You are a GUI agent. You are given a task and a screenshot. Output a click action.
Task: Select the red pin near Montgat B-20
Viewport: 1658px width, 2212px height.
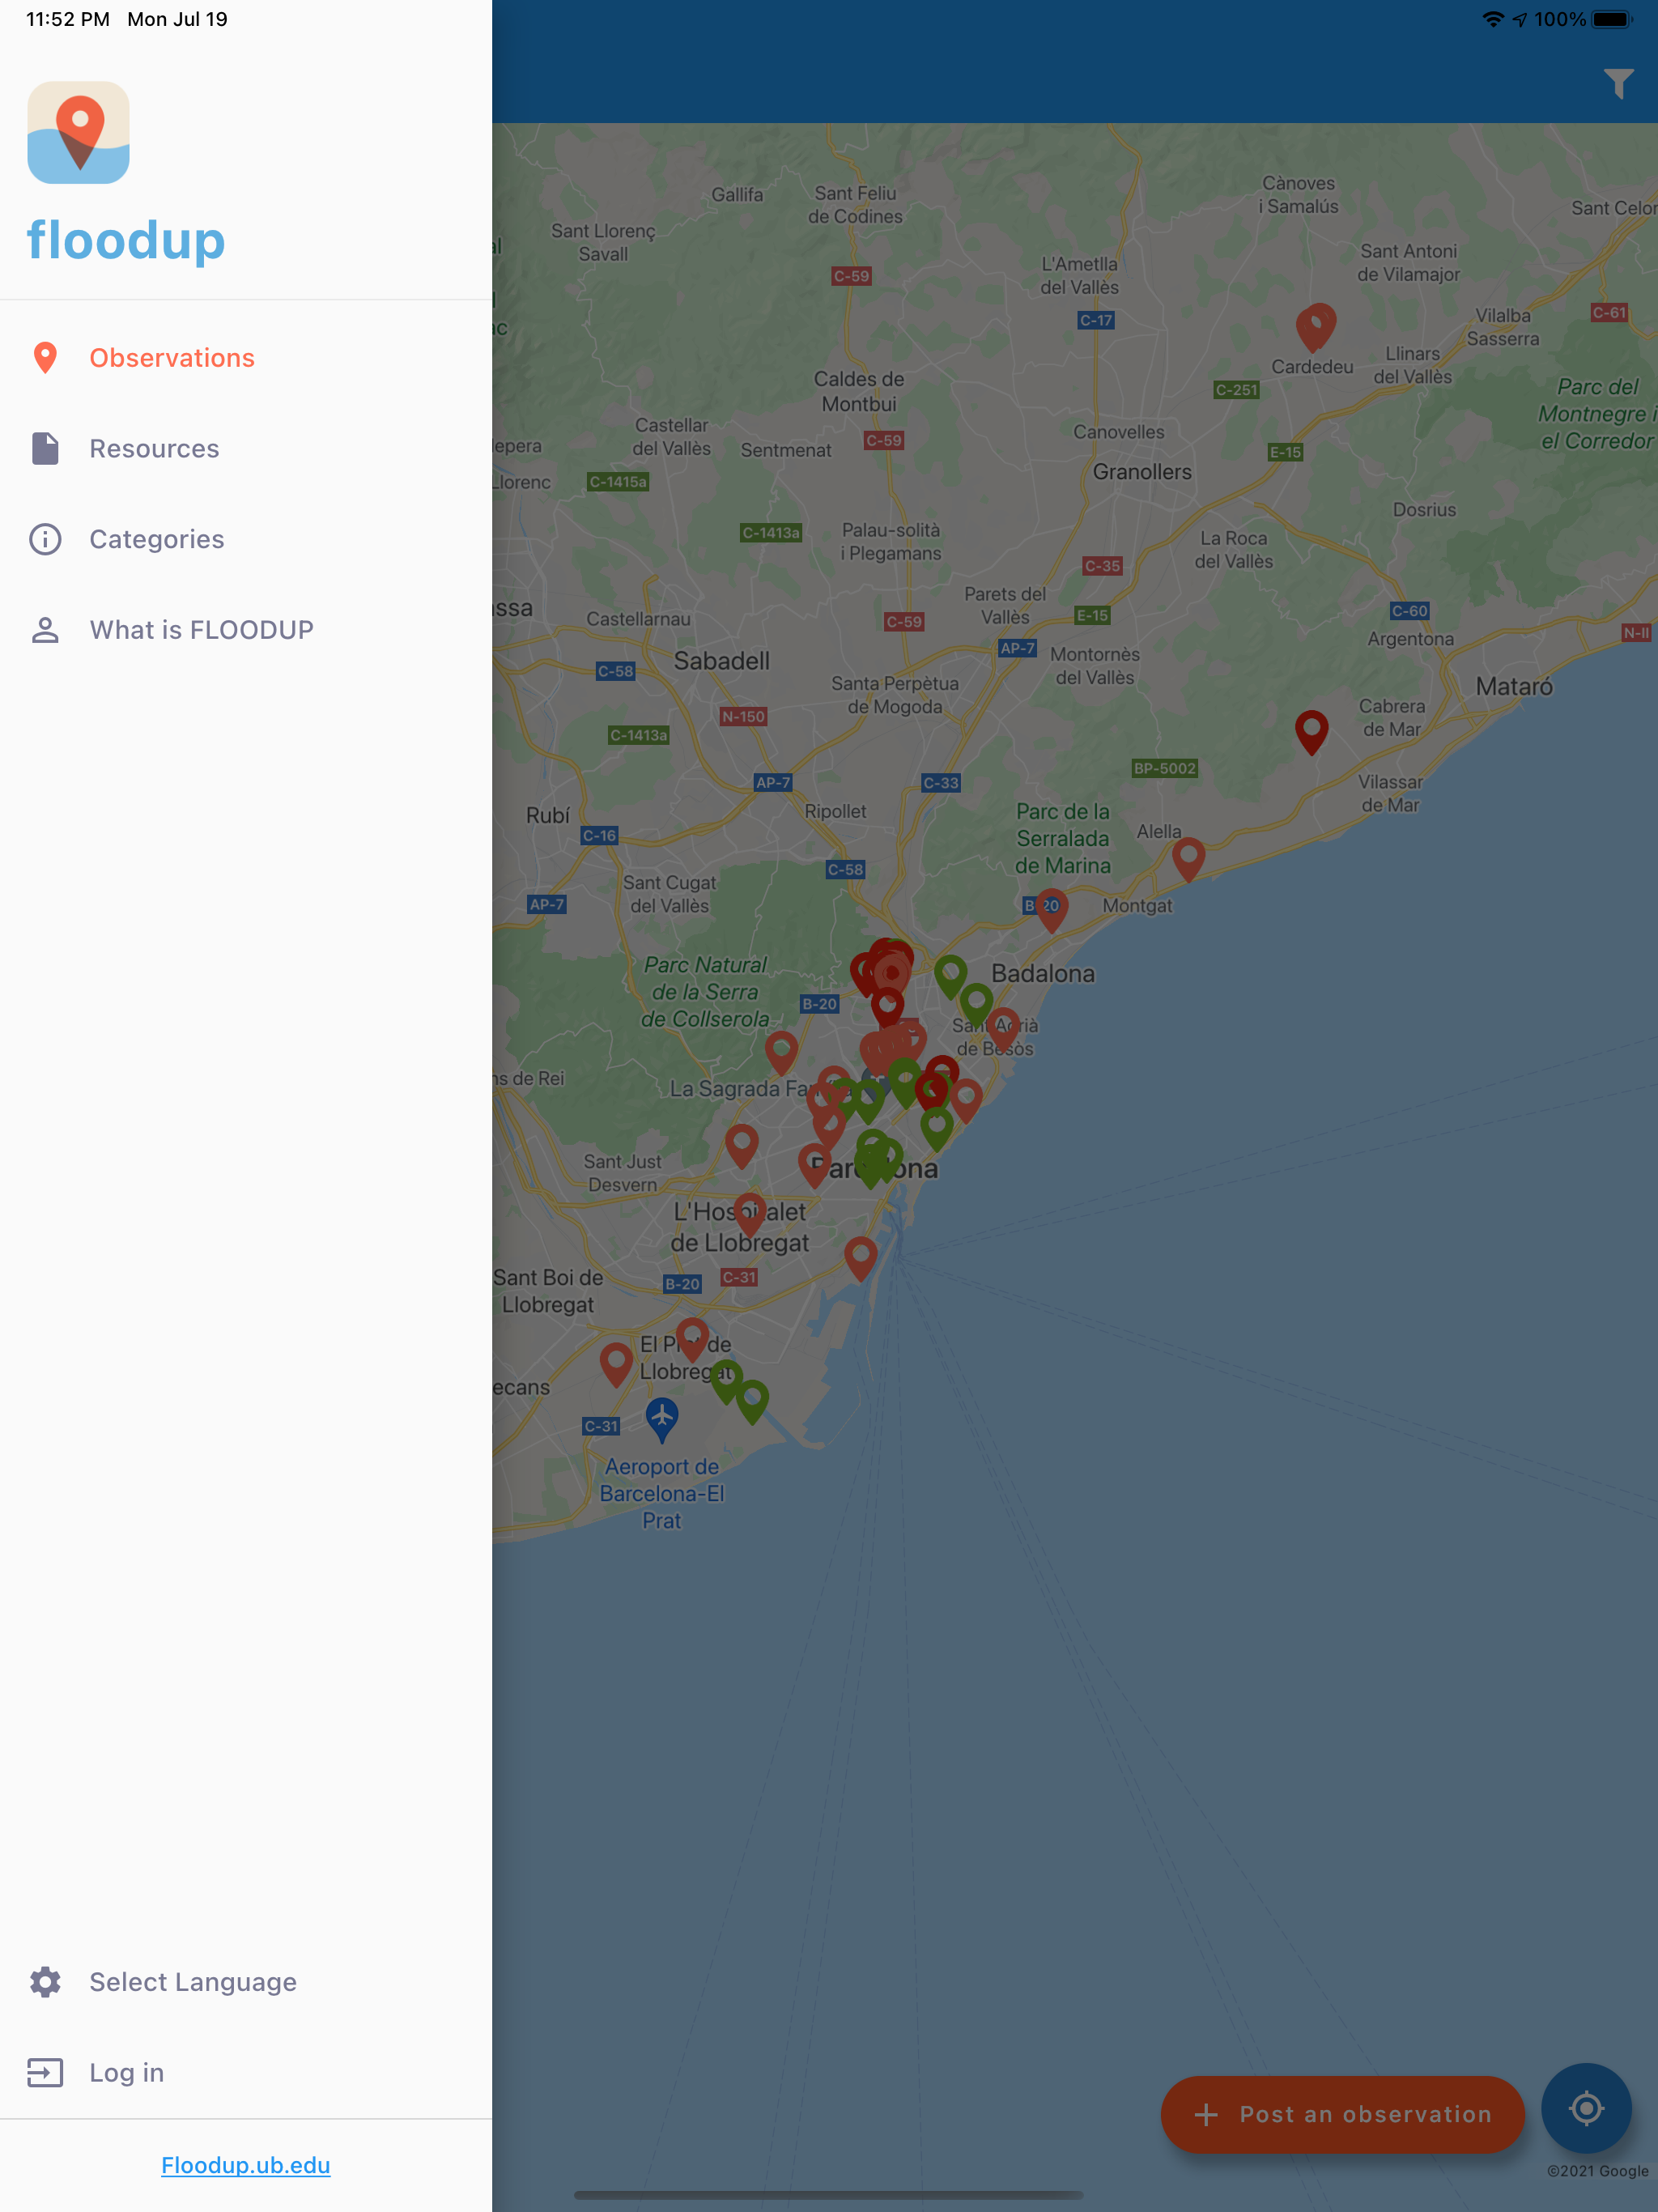coord(1051,909)
